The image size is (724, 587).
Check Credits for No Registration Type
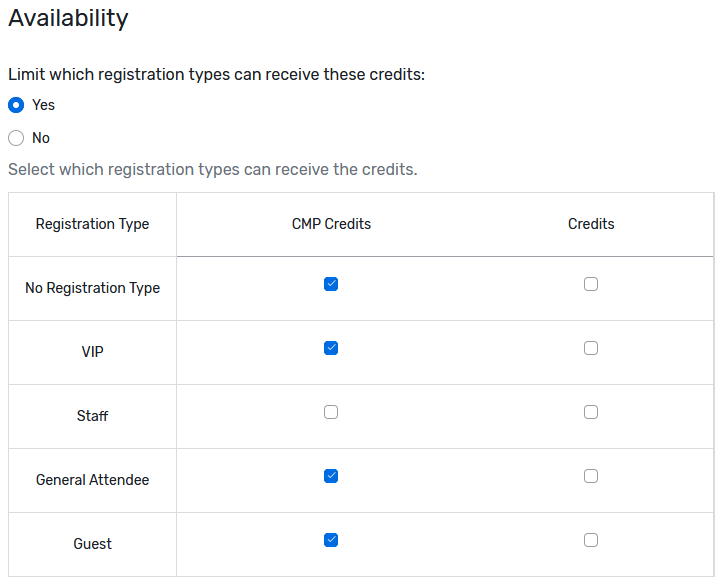(x=591, y=284)
